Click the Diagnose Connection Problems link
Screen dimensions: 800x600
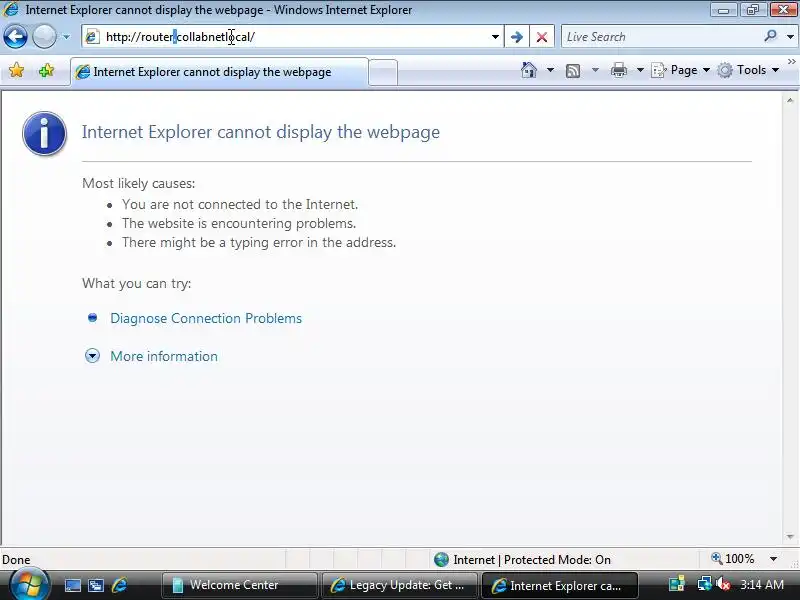206,318
